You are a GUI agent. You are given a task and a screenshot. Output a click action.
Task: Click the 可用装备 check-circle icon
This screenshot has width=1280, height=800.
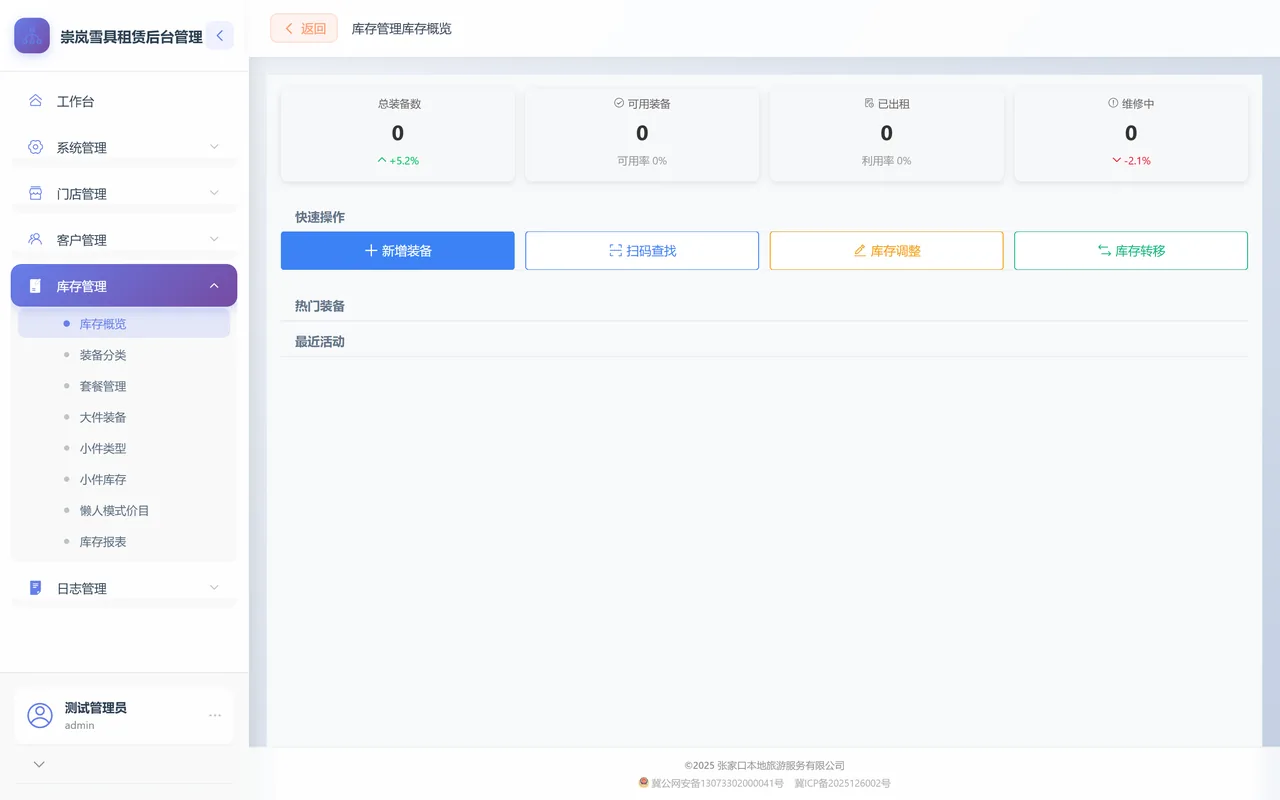click(x=619, y=103)
